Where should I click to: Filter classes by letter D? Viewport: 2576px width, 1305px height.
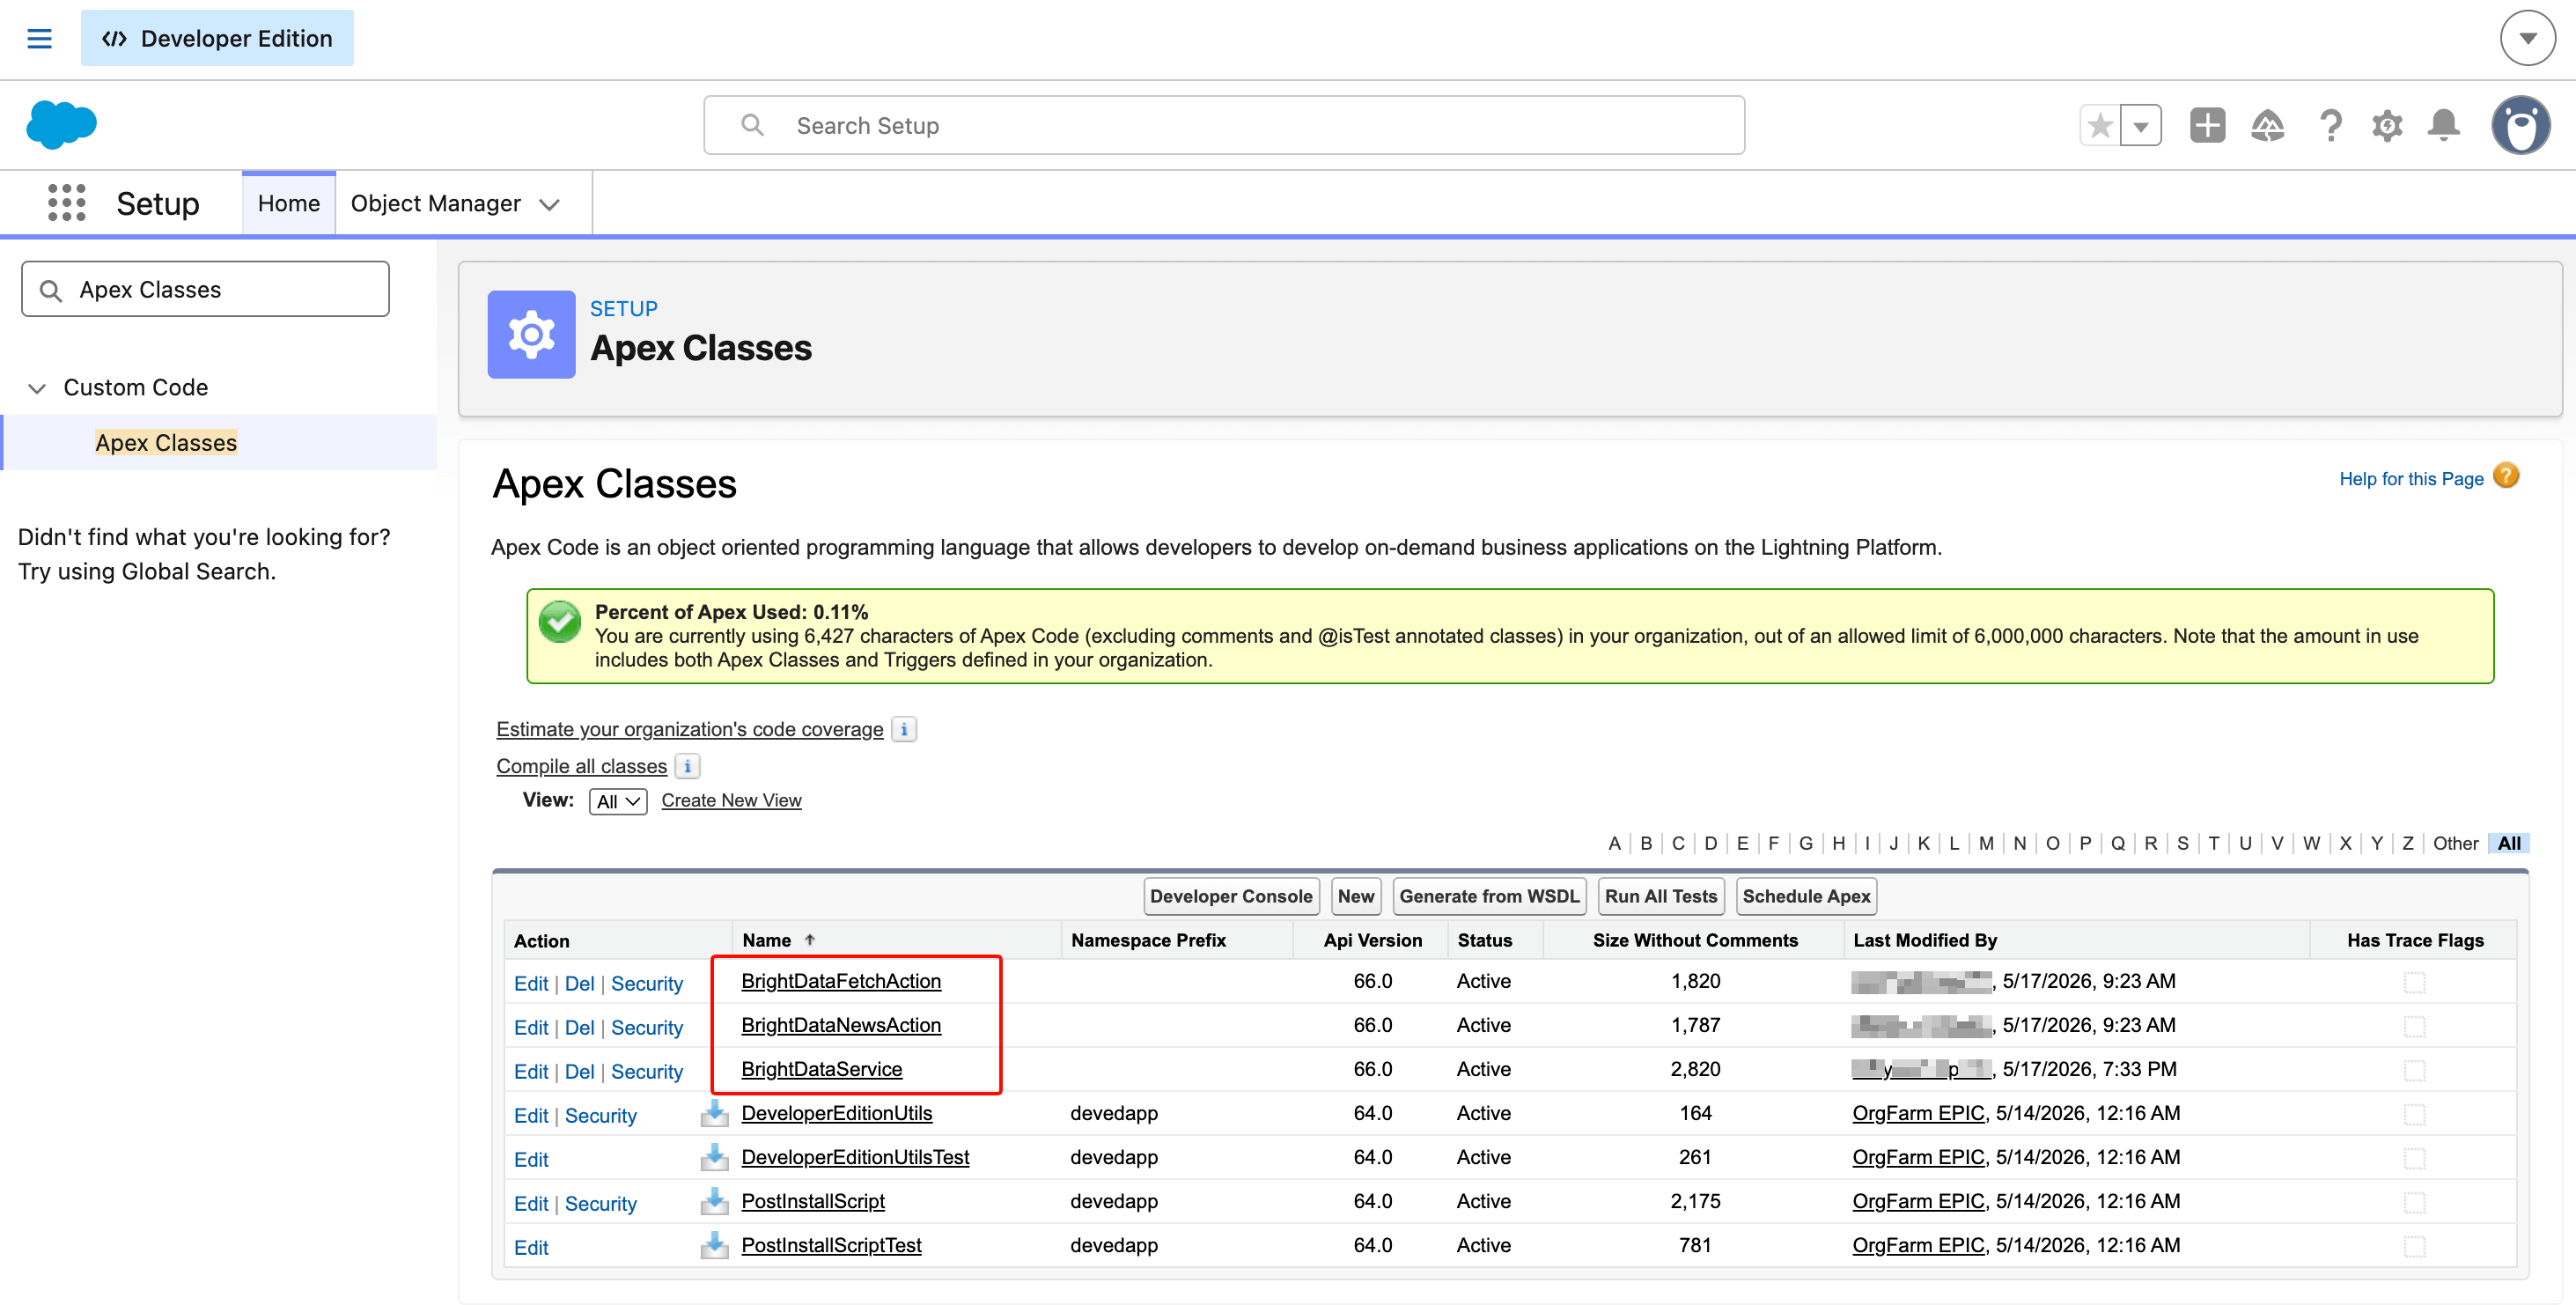point(1711,843)
